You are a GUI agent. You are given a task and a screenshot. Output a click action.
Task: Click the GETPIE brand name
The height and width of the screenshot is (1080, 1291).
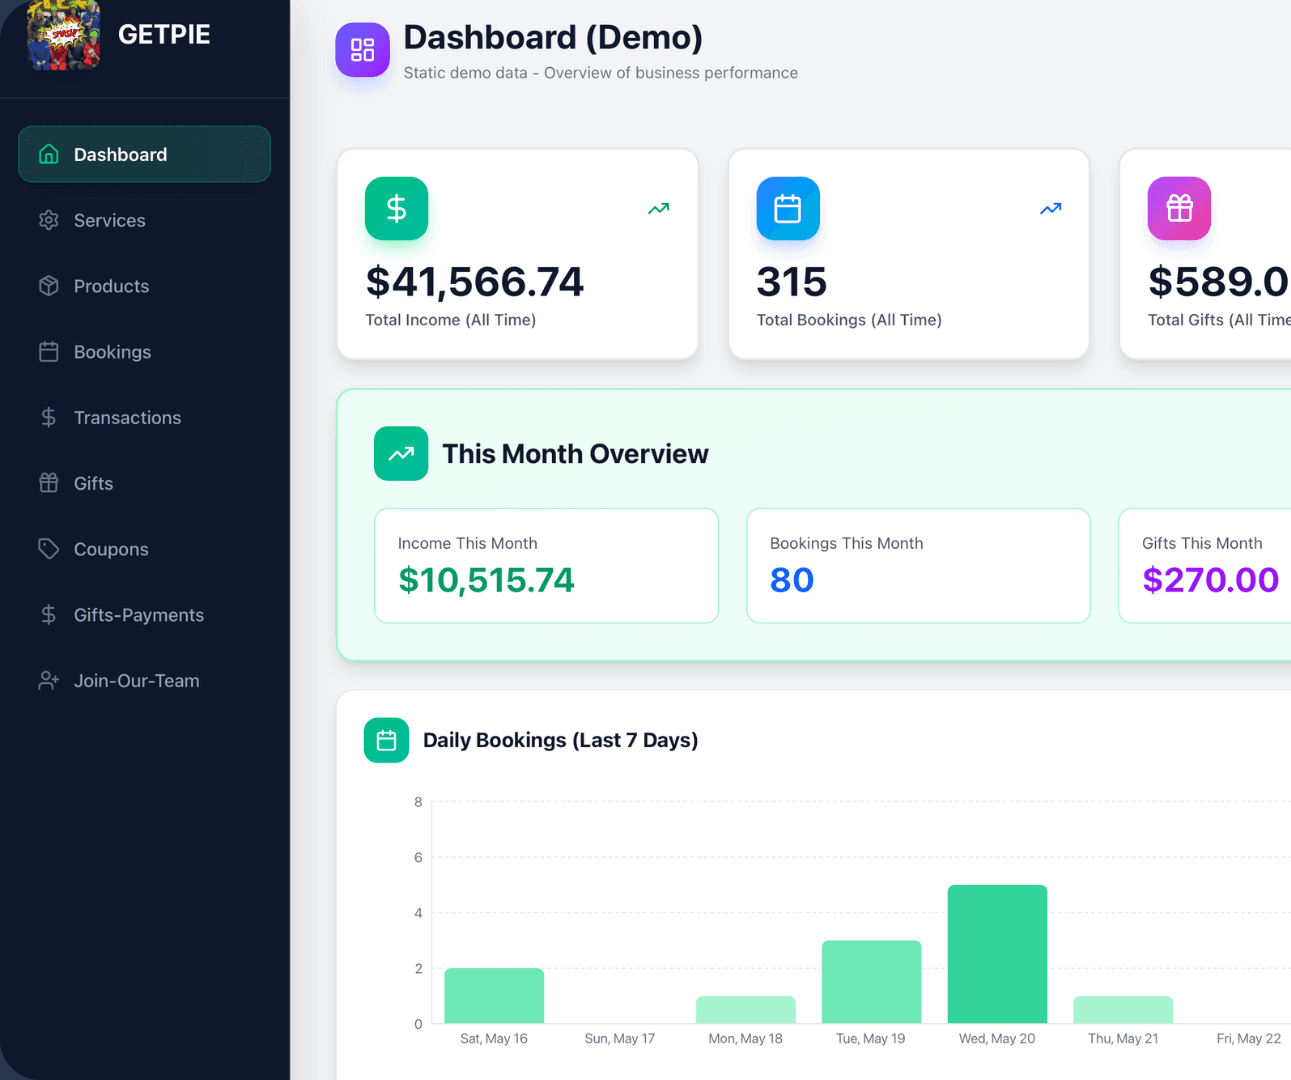pyautogui.click(x=164, y=35)
